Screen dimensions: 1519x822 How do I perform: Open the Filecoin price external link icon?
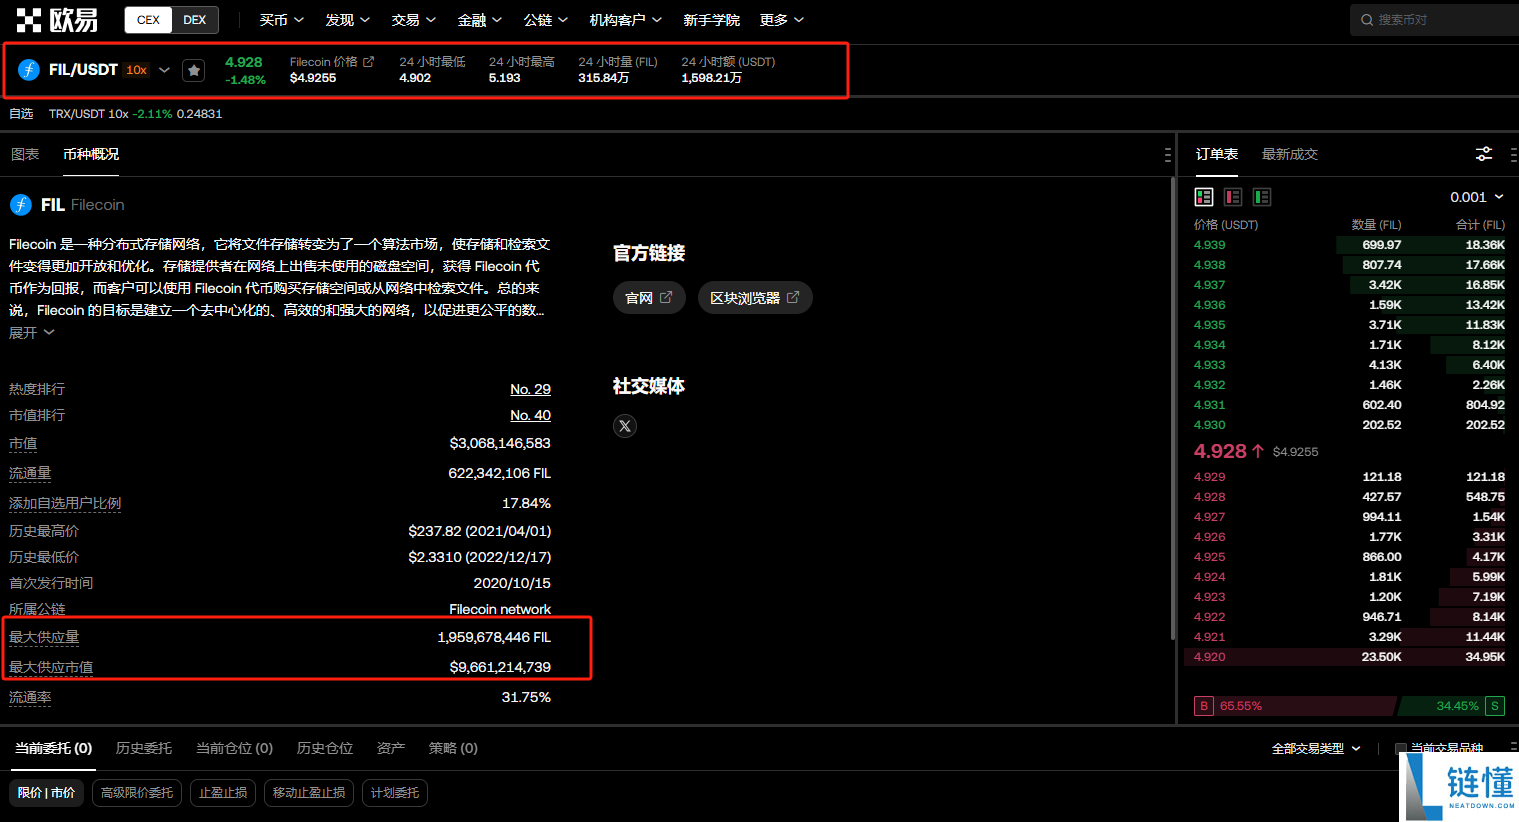click(368, 62)
